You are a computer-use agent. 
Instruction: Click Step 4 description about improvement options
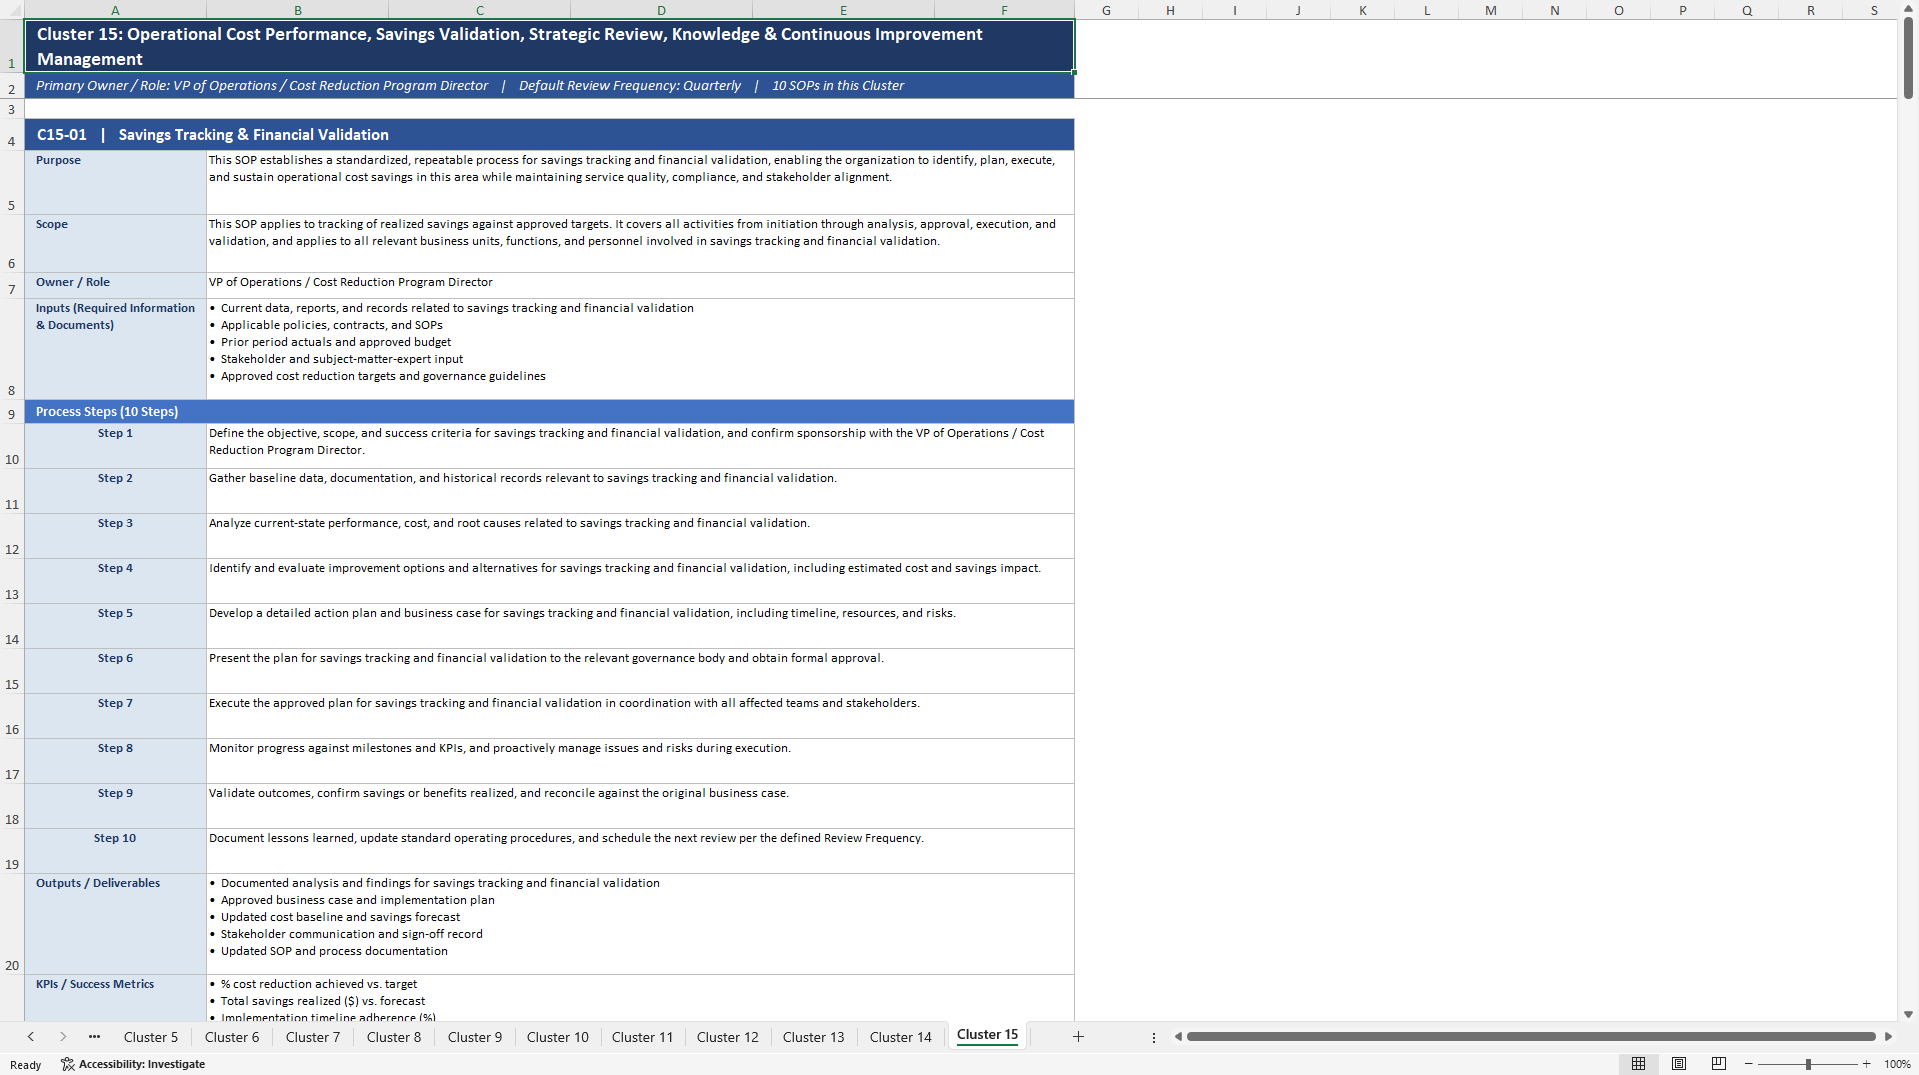click(640, 581)
